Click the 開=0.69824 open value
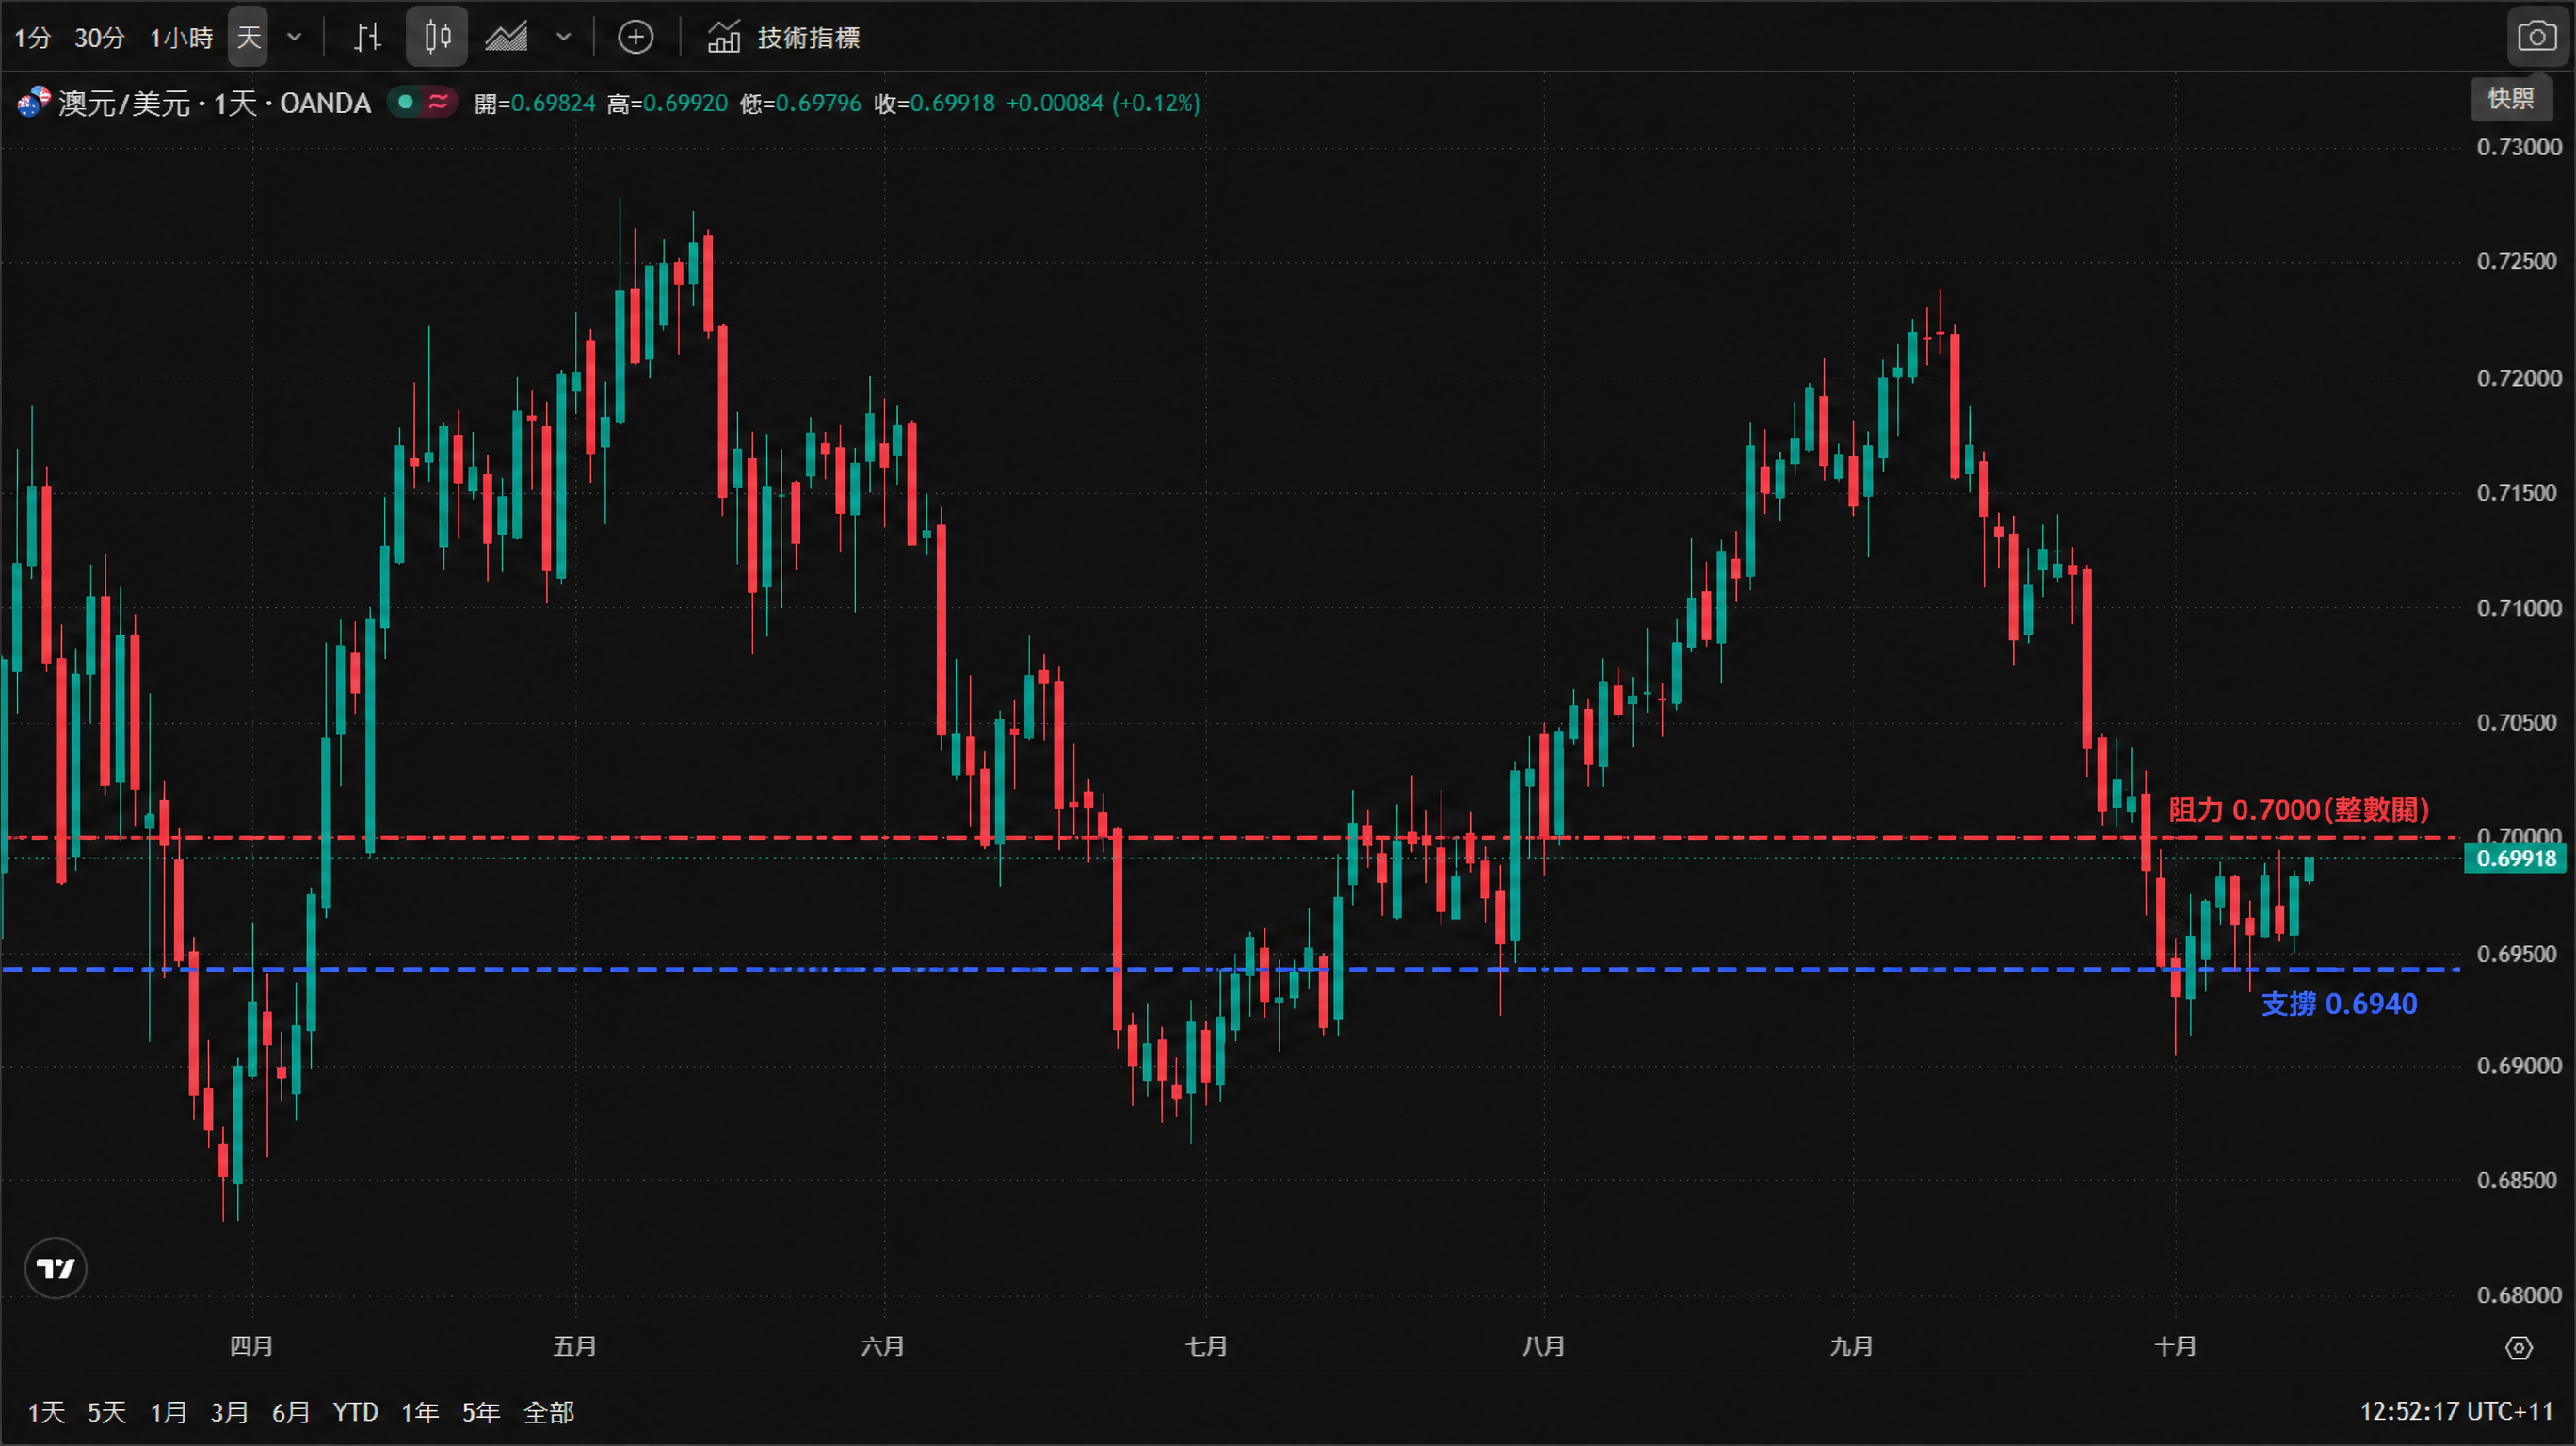This screenshot has width=2576, height=1446. (x=534, y=103)
